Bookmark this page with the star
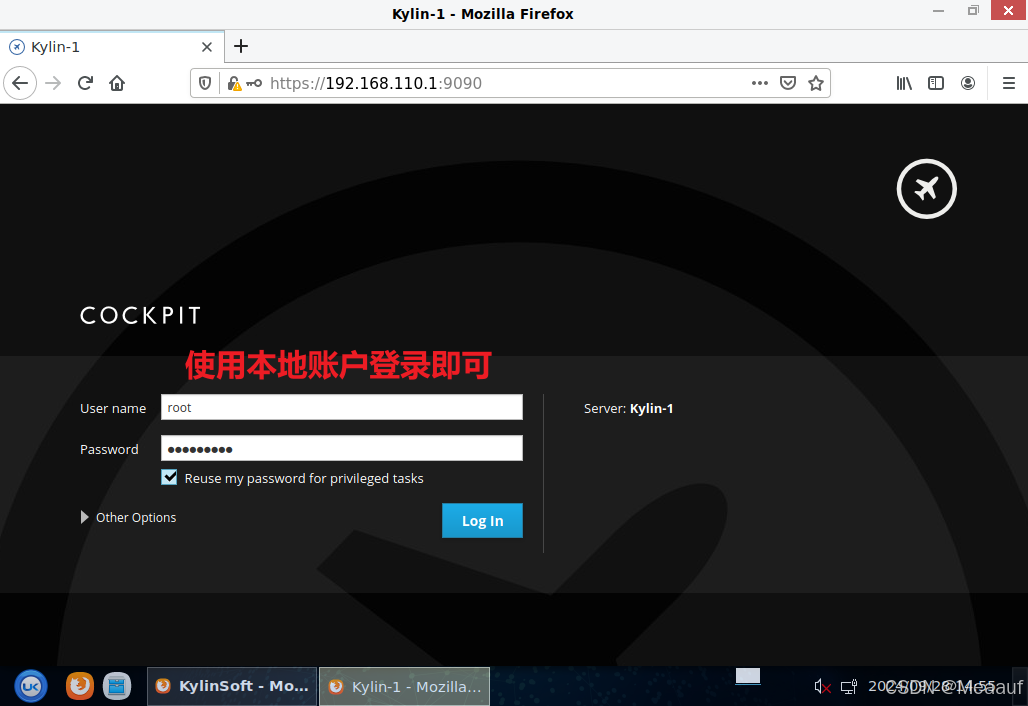 816,83
